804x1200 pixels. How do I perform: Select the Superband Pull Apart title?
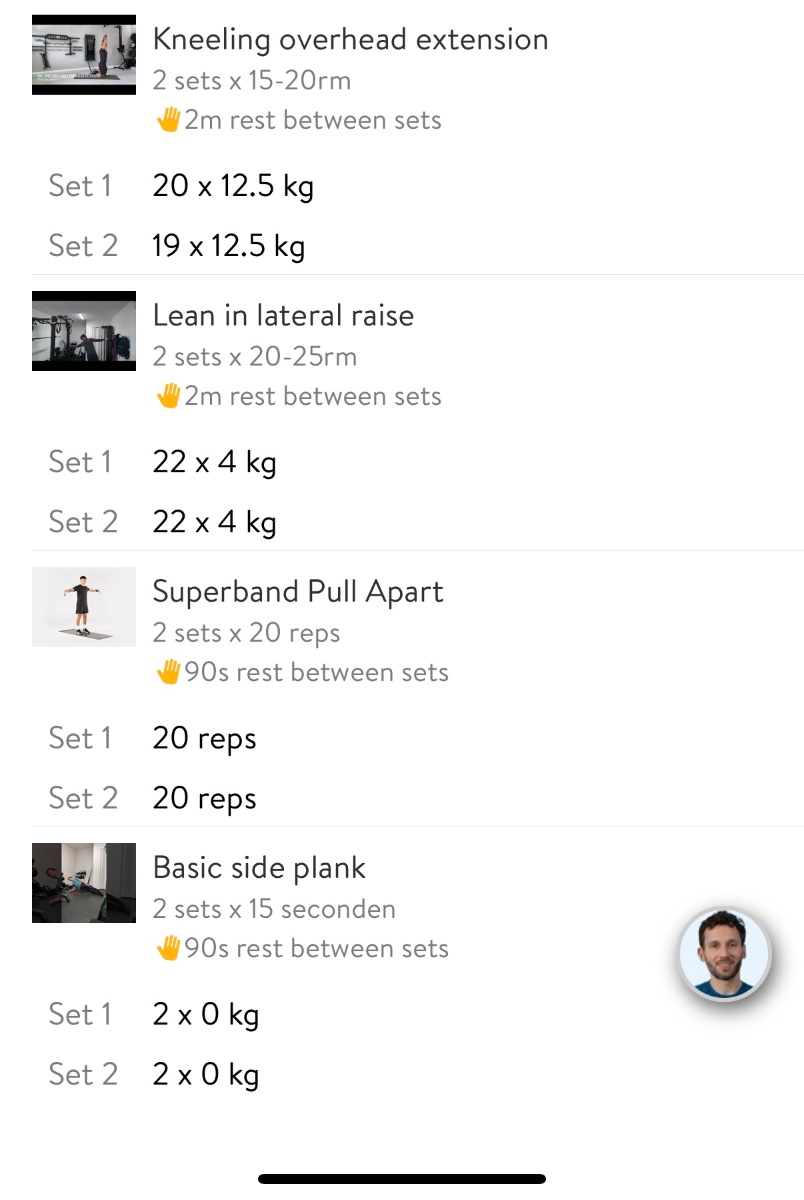click(298, 592)
